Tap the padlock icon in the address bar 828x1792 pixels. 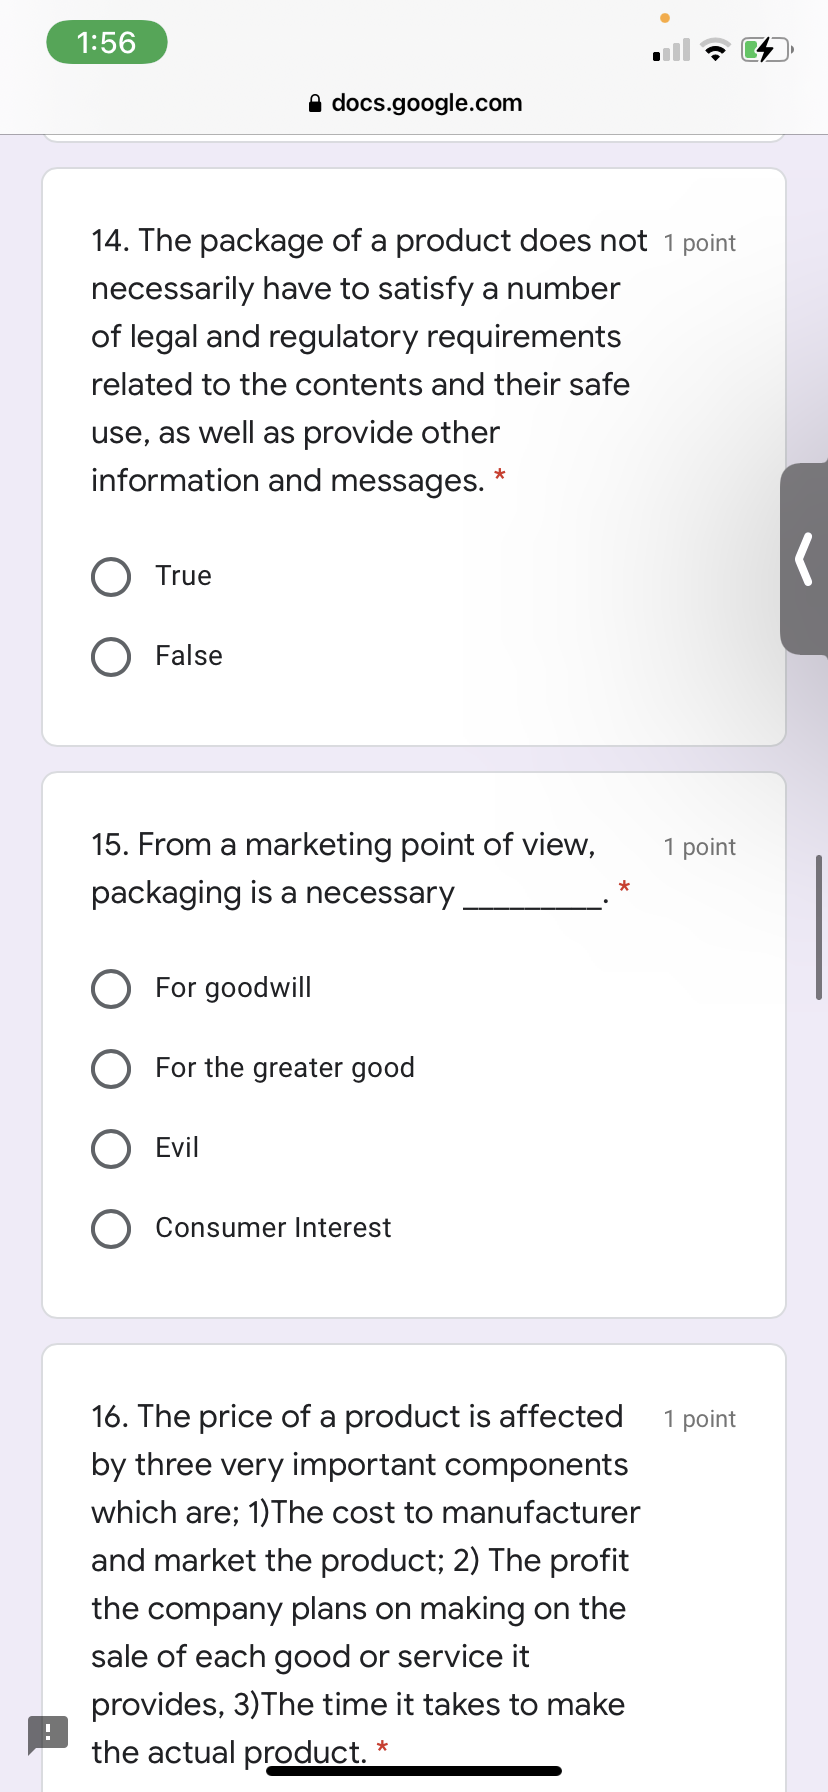pyautogui.click(x=314, y=103)
